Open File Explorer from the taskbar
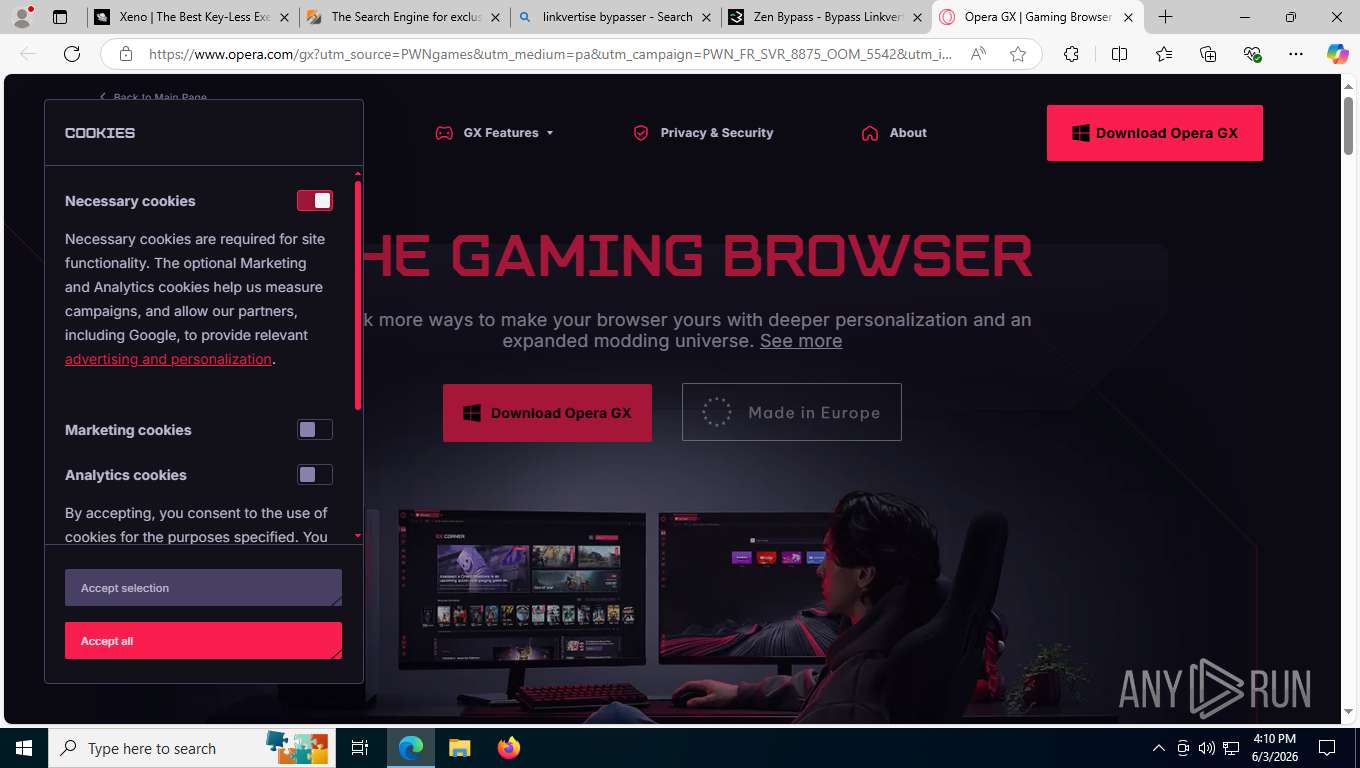The height and width of the screenshot is (768, 1360). (459, 748)
